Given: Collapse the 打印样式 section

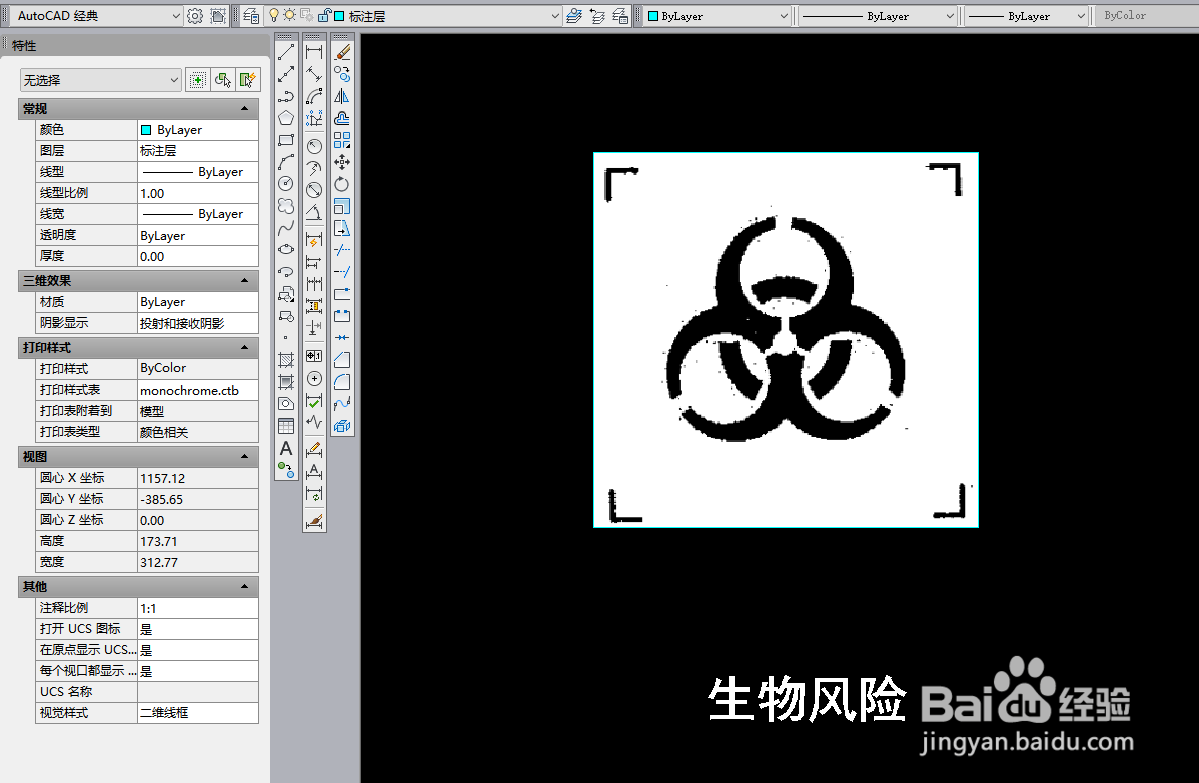Looking at the screenshot, I should coord(245,347).
